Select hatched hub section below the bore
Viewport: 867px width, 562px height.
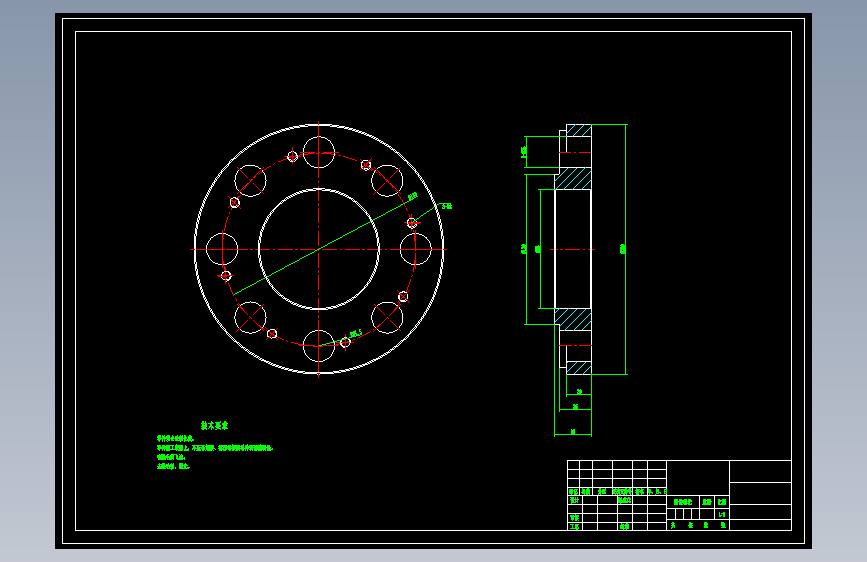pos(573,320)
